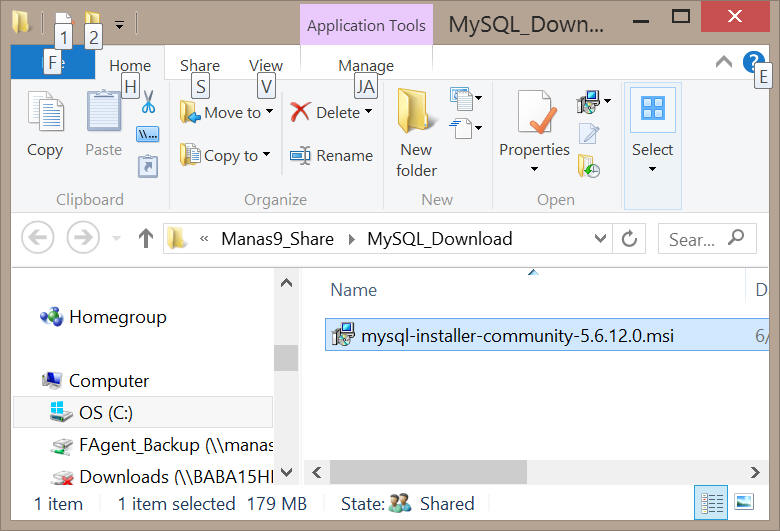Open FAgent_Backup network drive
The width and height of the screenshot is (780, 531).
click(x=162, y=445)
